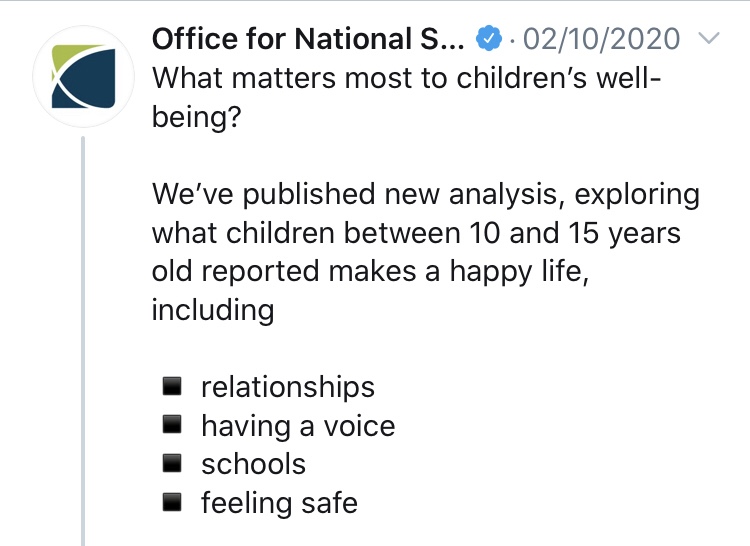Open the Office for National Statistics profile avatar
The height and width of the screenshot is (546, 750).
82,76
